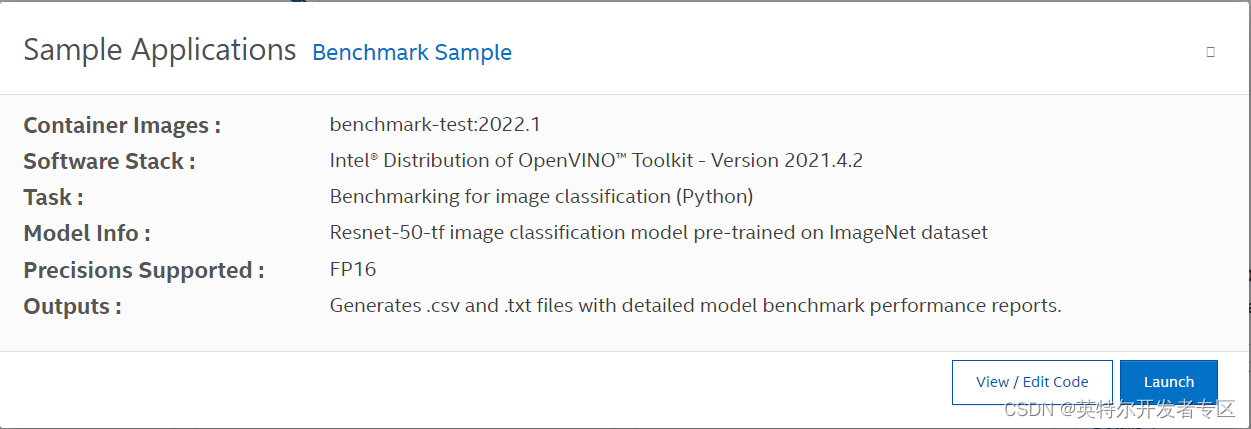Close the Sample Applications dialog

pos(1210,52)
